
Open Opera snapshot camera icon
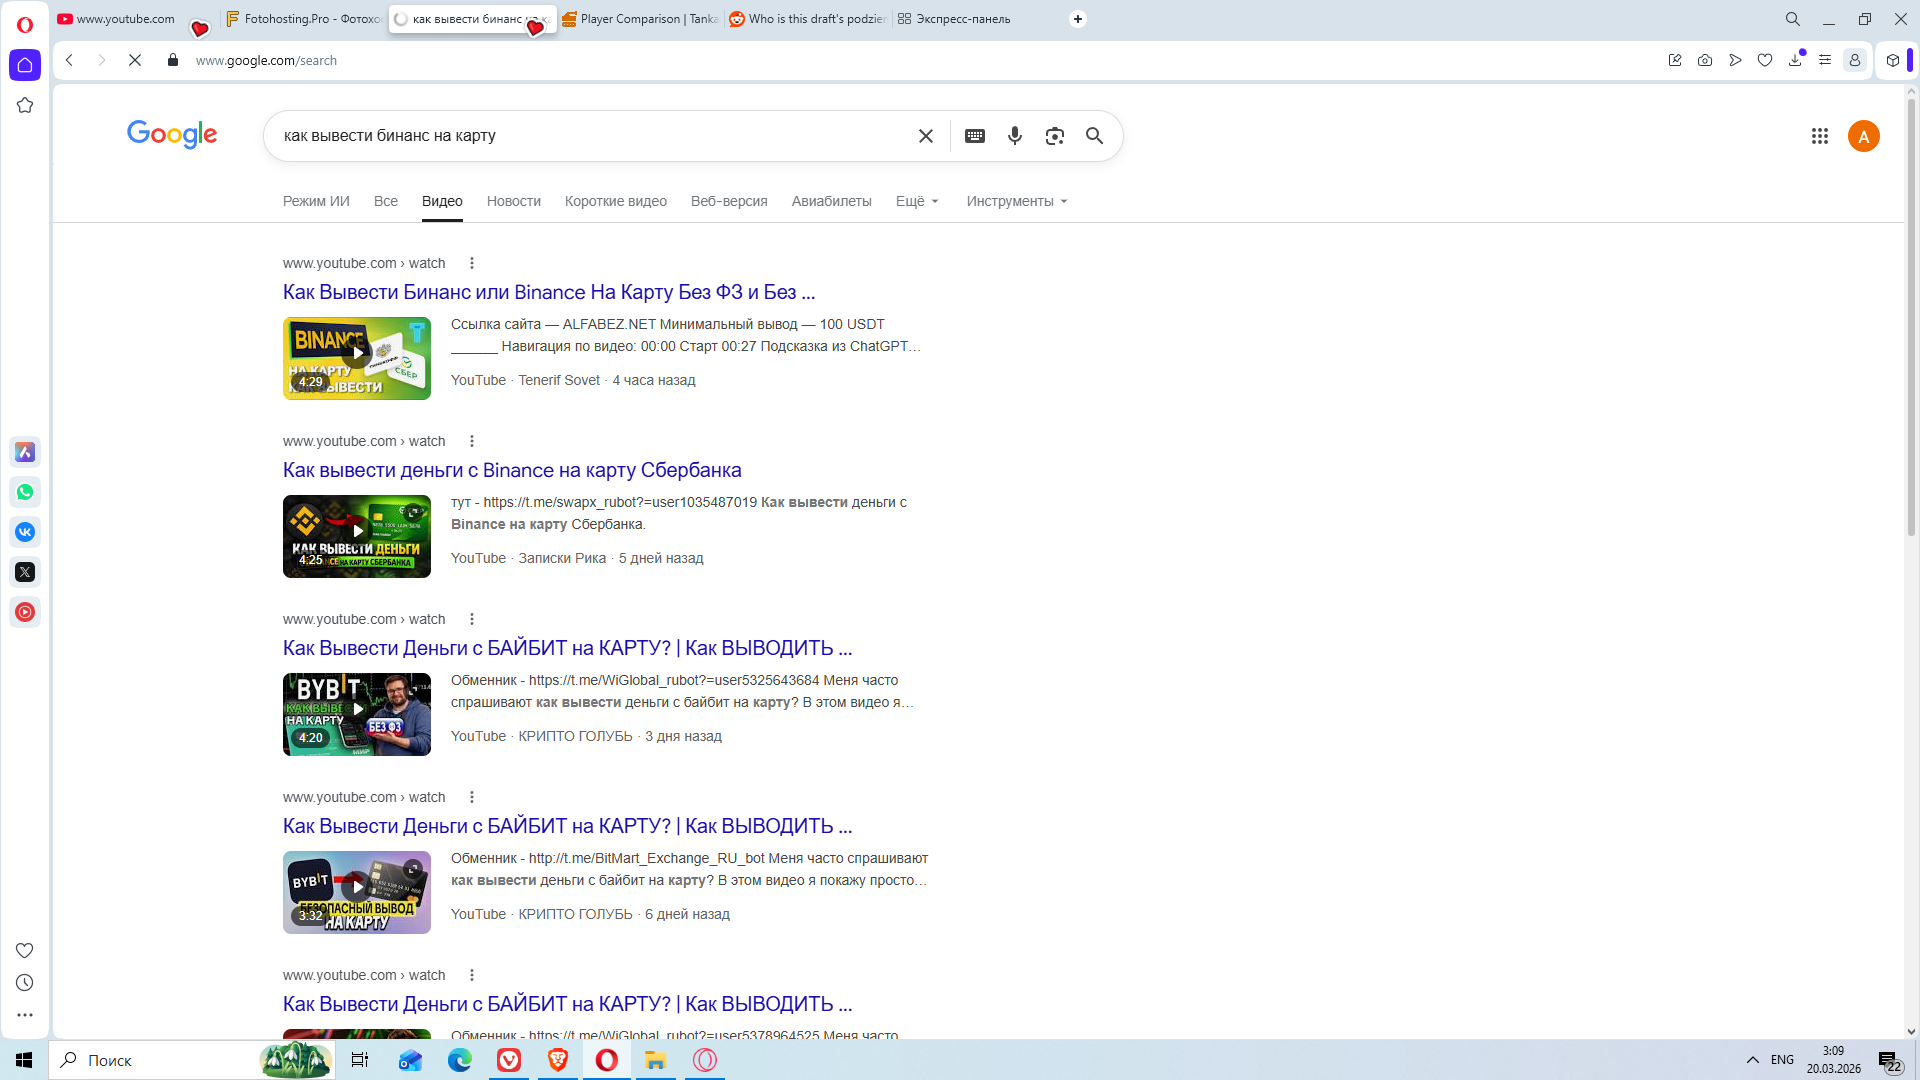tap(1705, 60)
